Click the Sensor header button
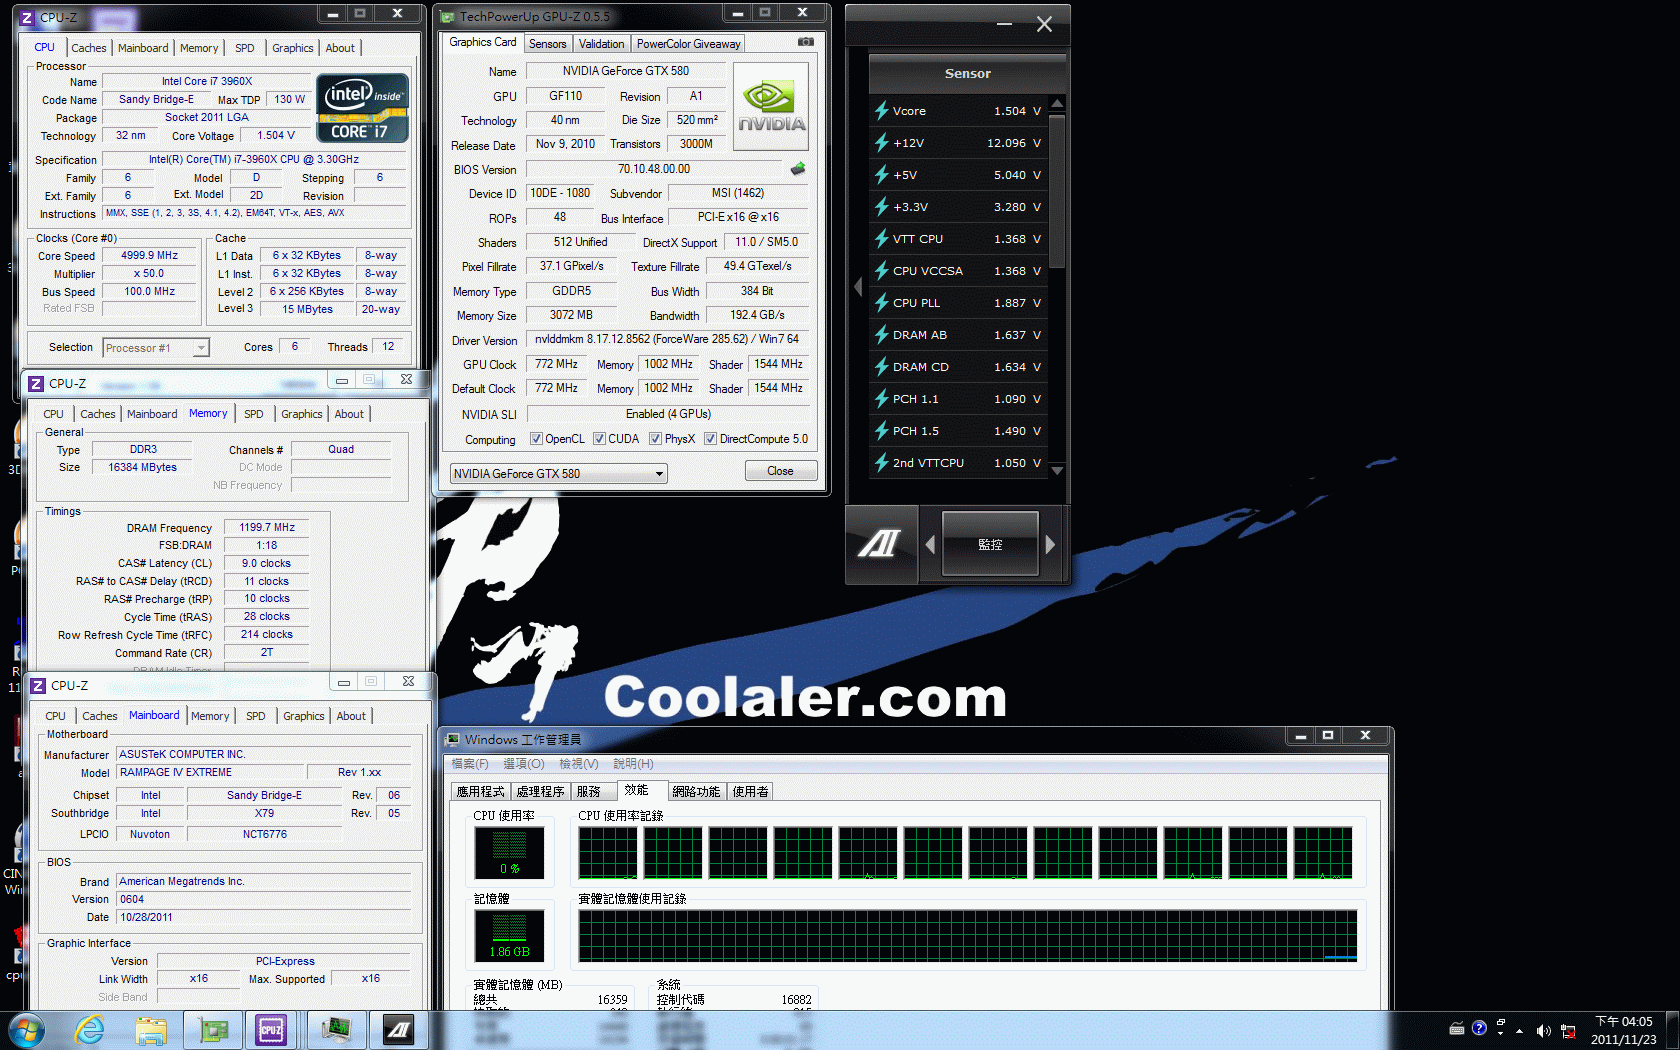This screenshot has width=1680, height=1050. pos(968,74)
